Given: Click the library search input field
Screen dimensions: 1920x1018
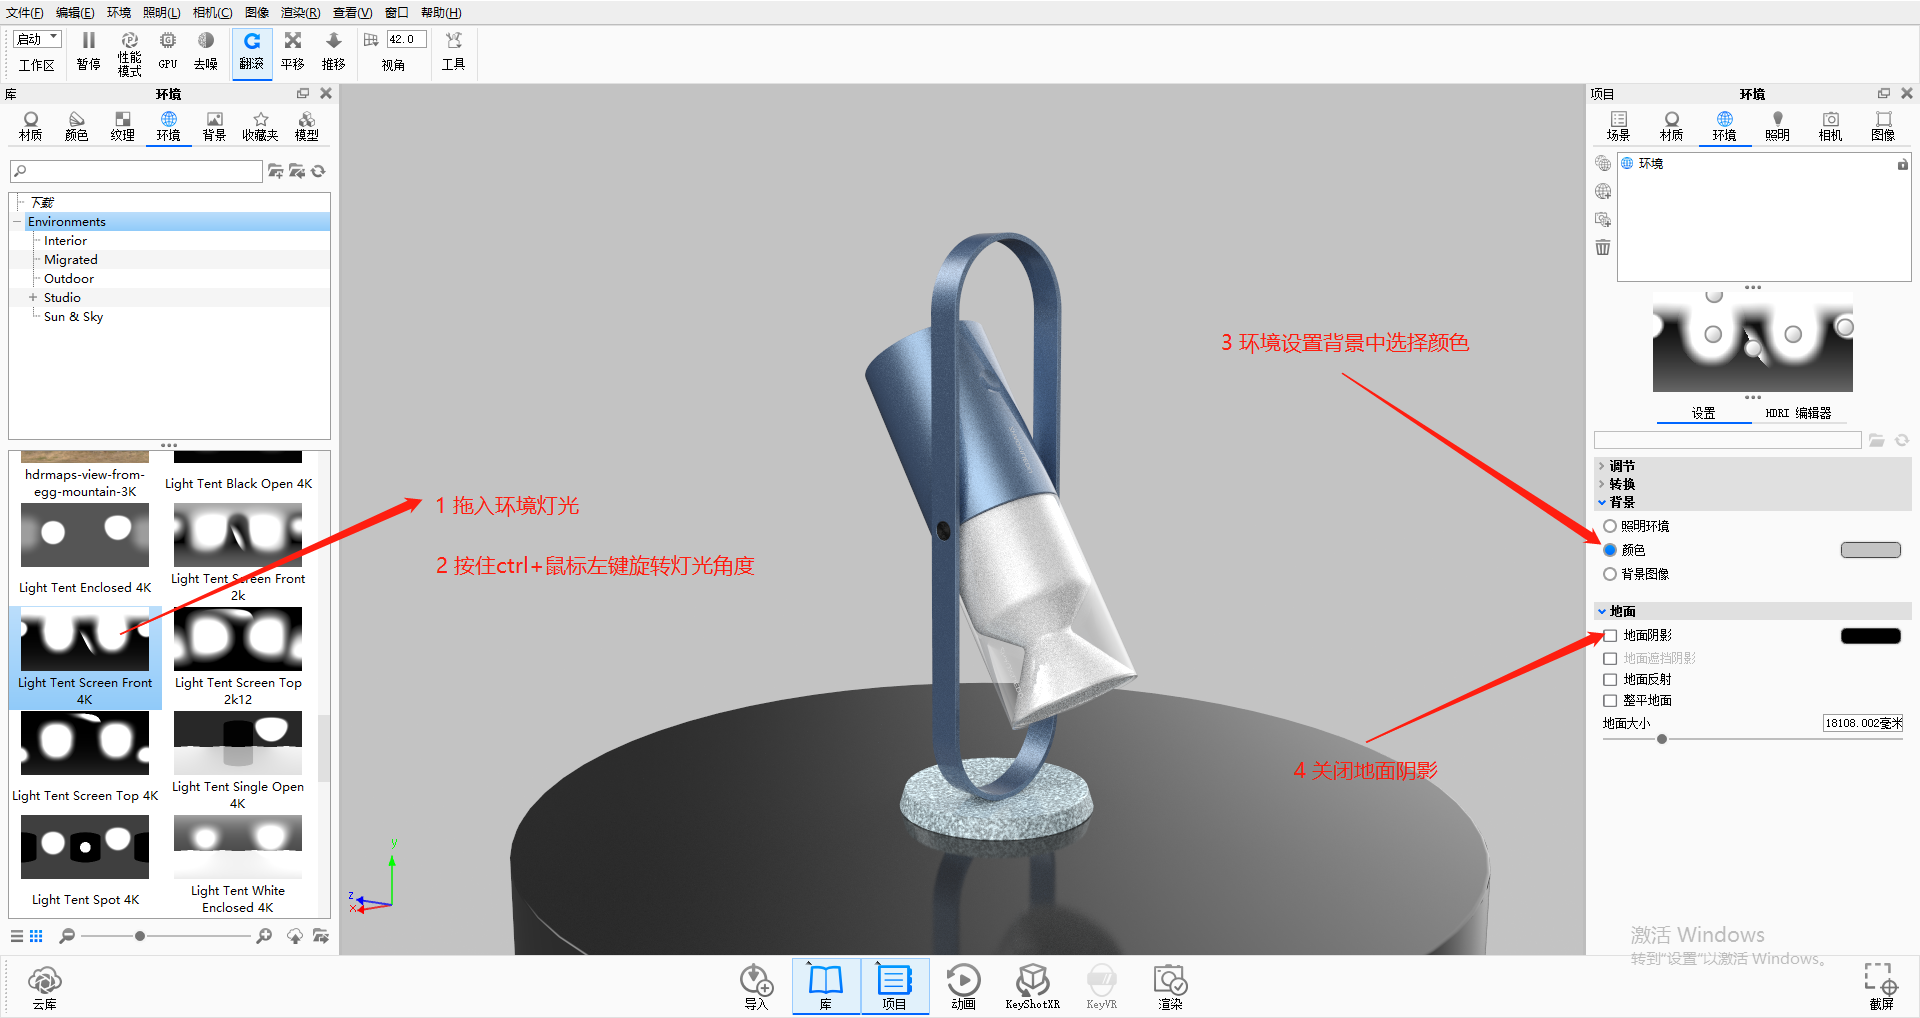Looking at the screenshot, I should click(x=136, y=171).
